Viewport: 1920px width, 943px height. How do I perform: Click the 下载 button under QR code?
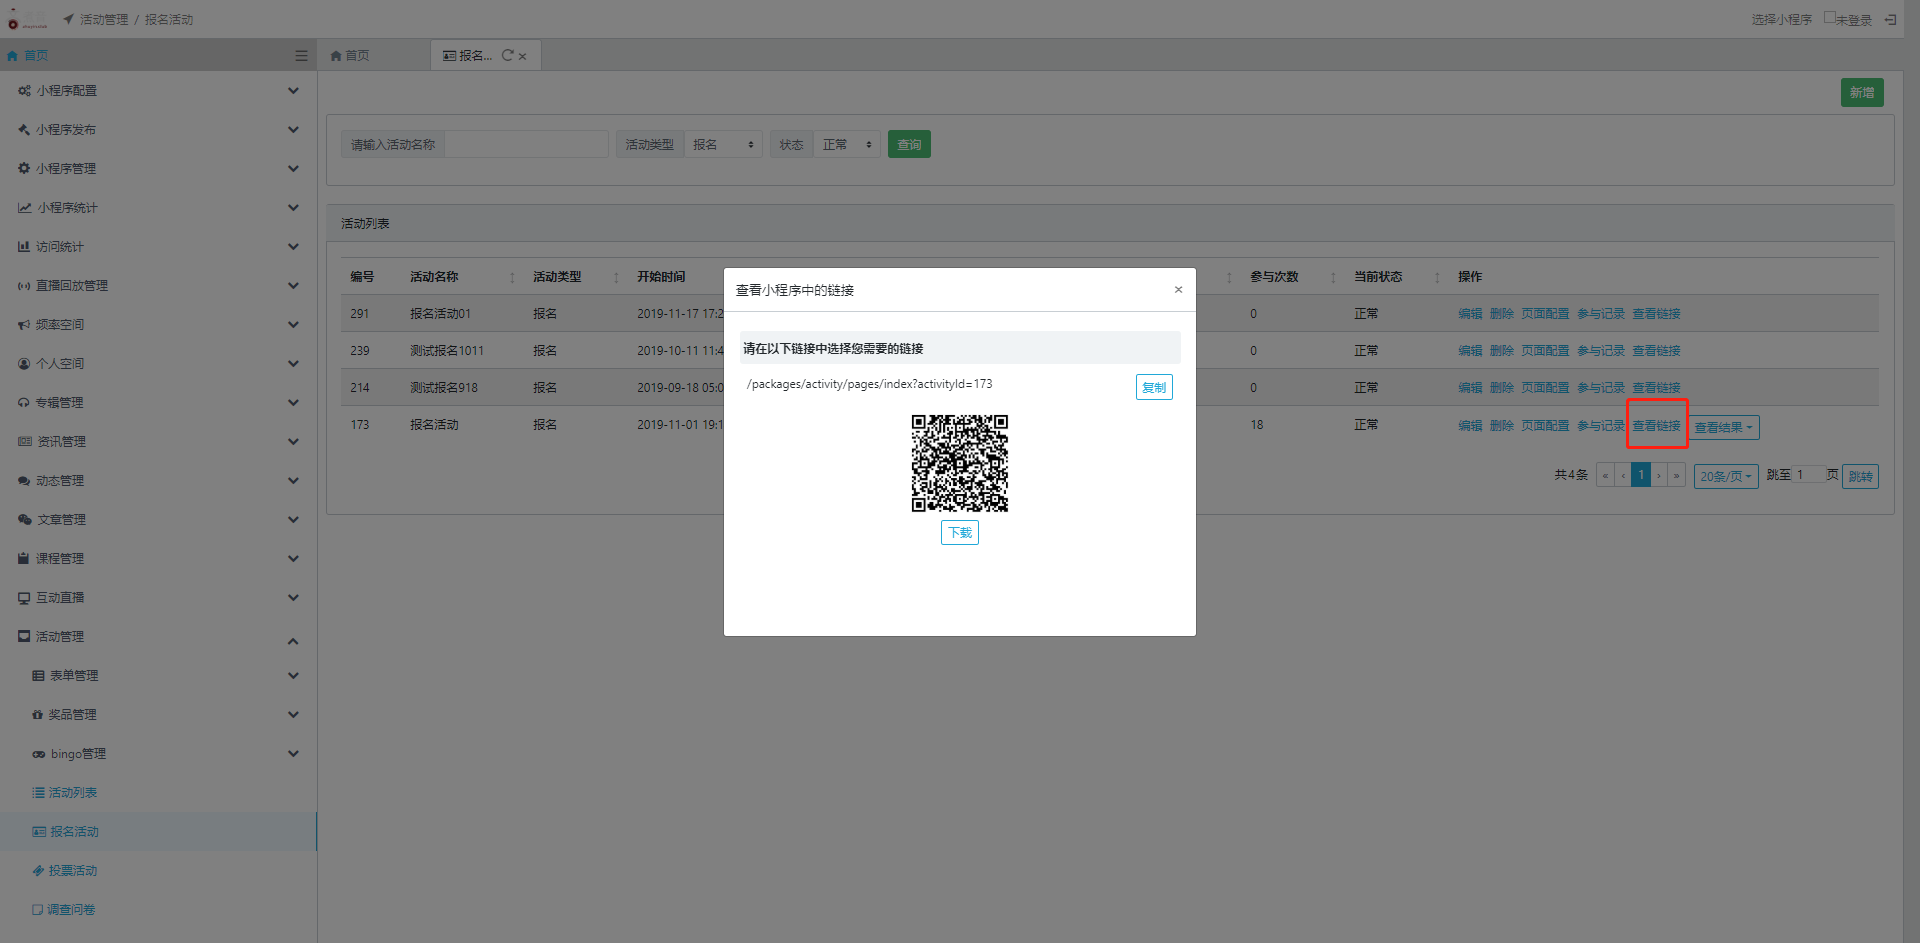coord(959,533)
